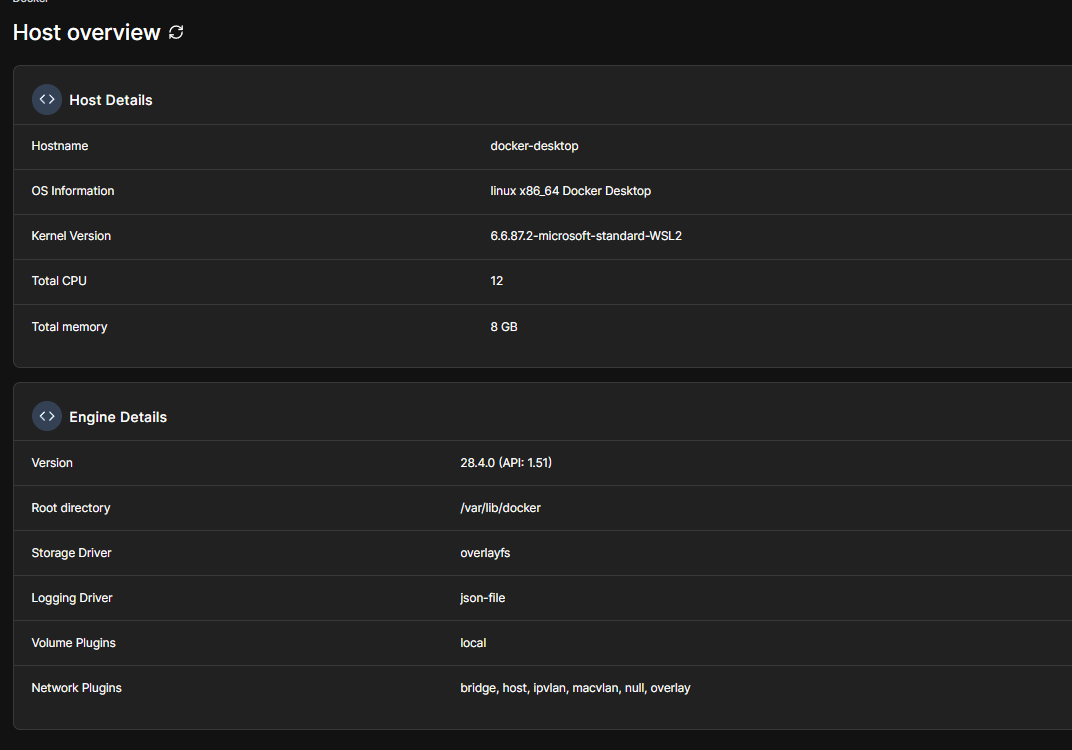Click the Volume Plugins row label
The height and width of the screenshot is (750, 1072).
click(x=73, y=643)
